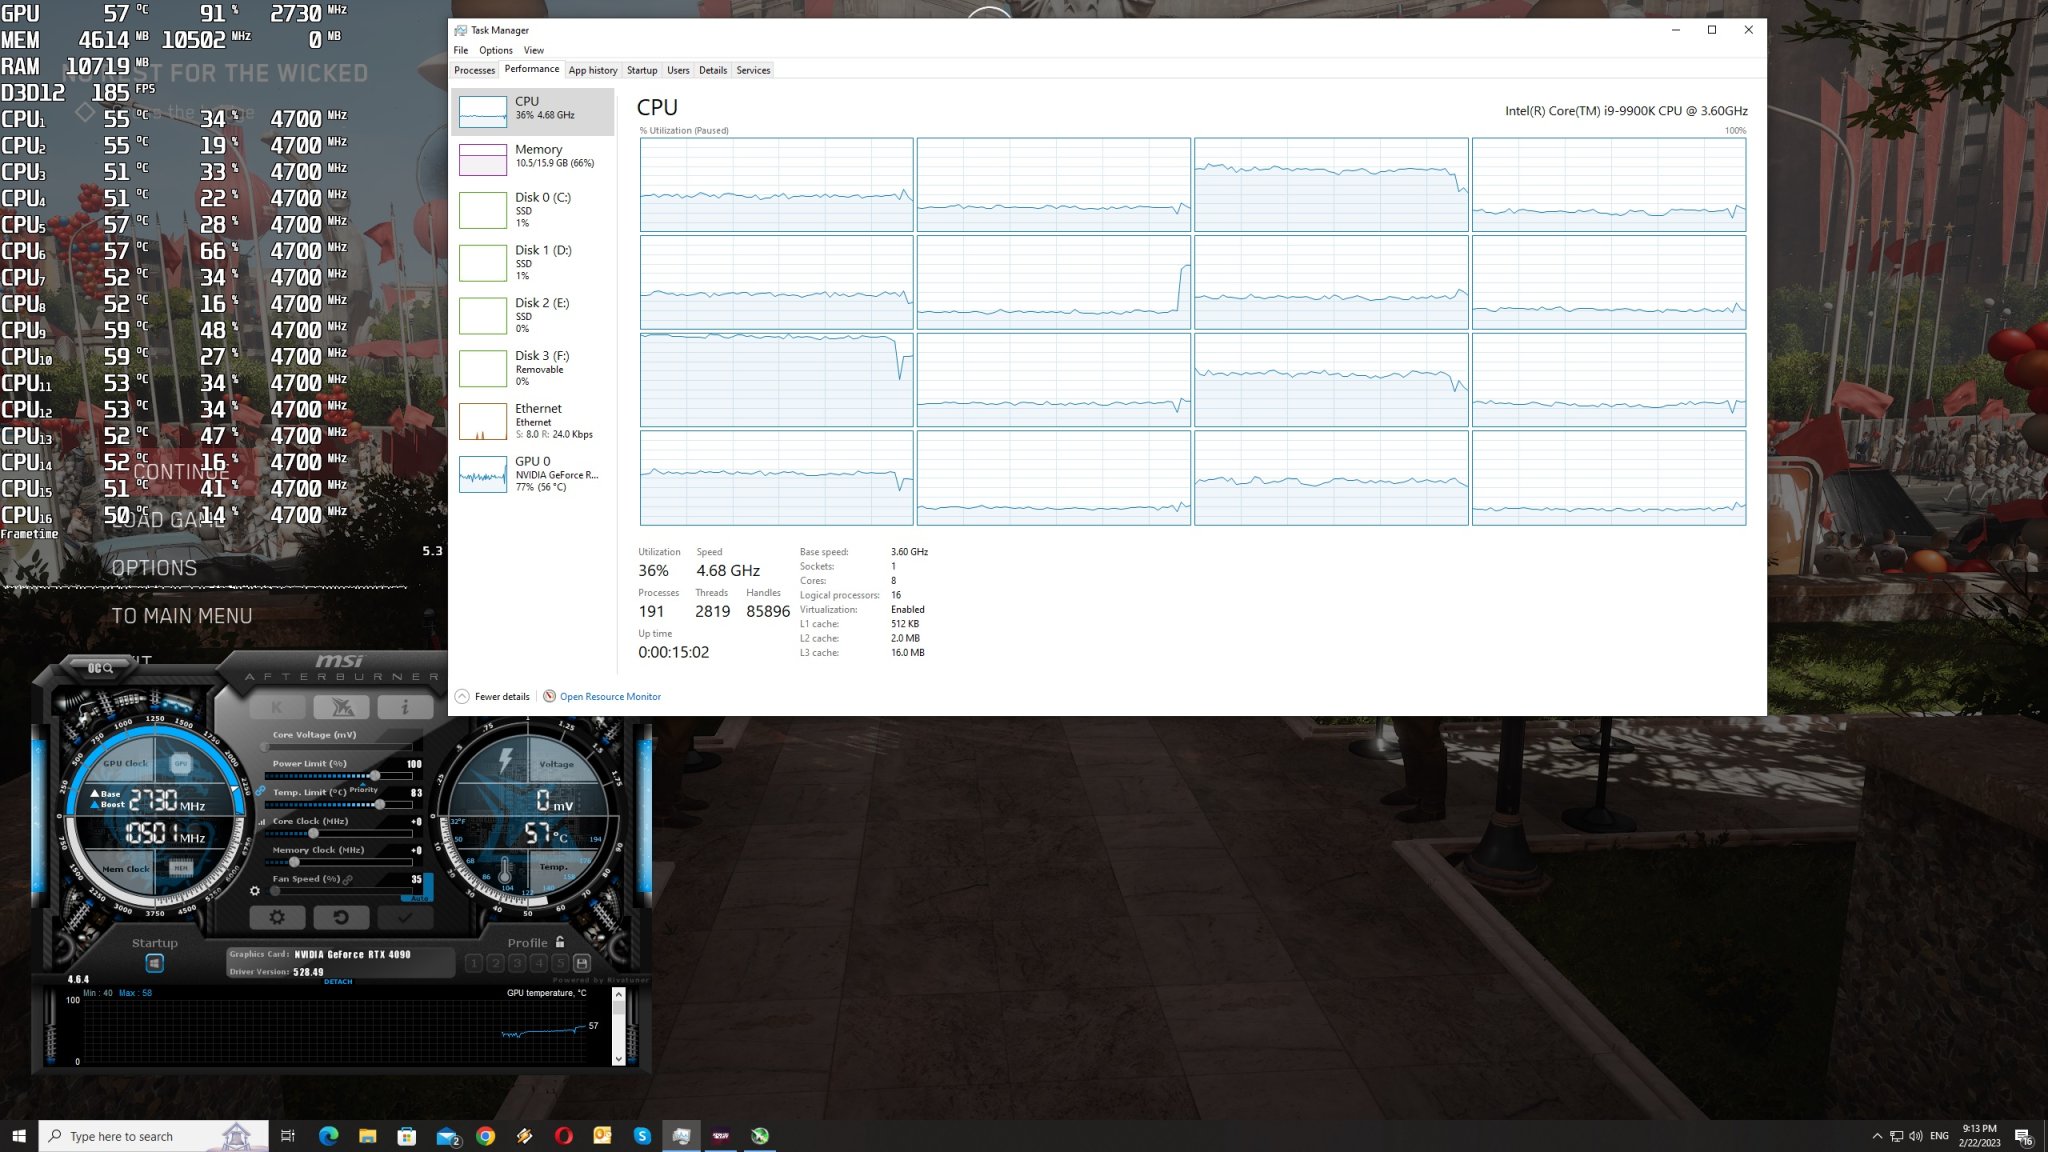Click Detach below the driver version
This screenshot has width=2048, height=1152.
337,982
